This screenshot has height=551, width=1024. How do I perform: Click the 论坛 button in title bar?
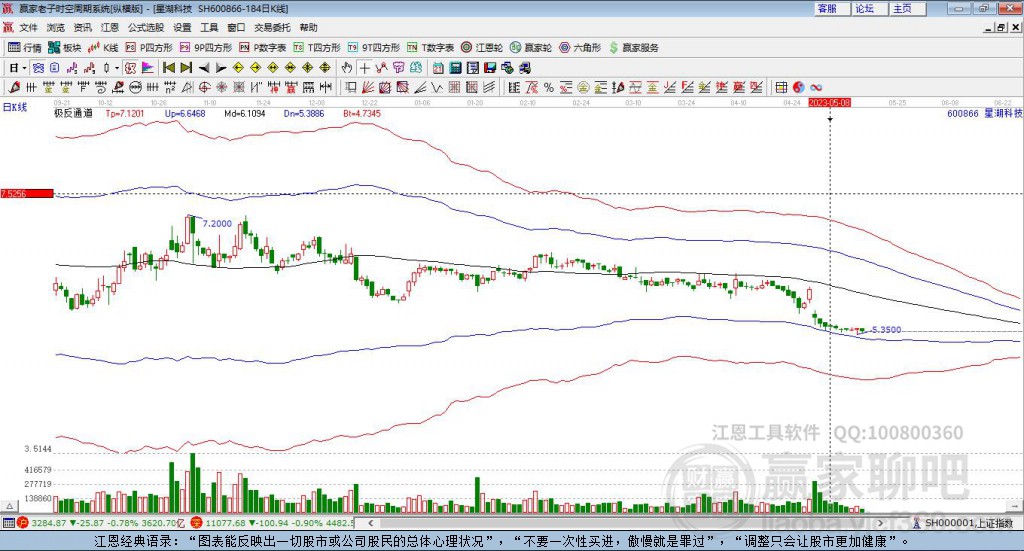click(869, 8)
